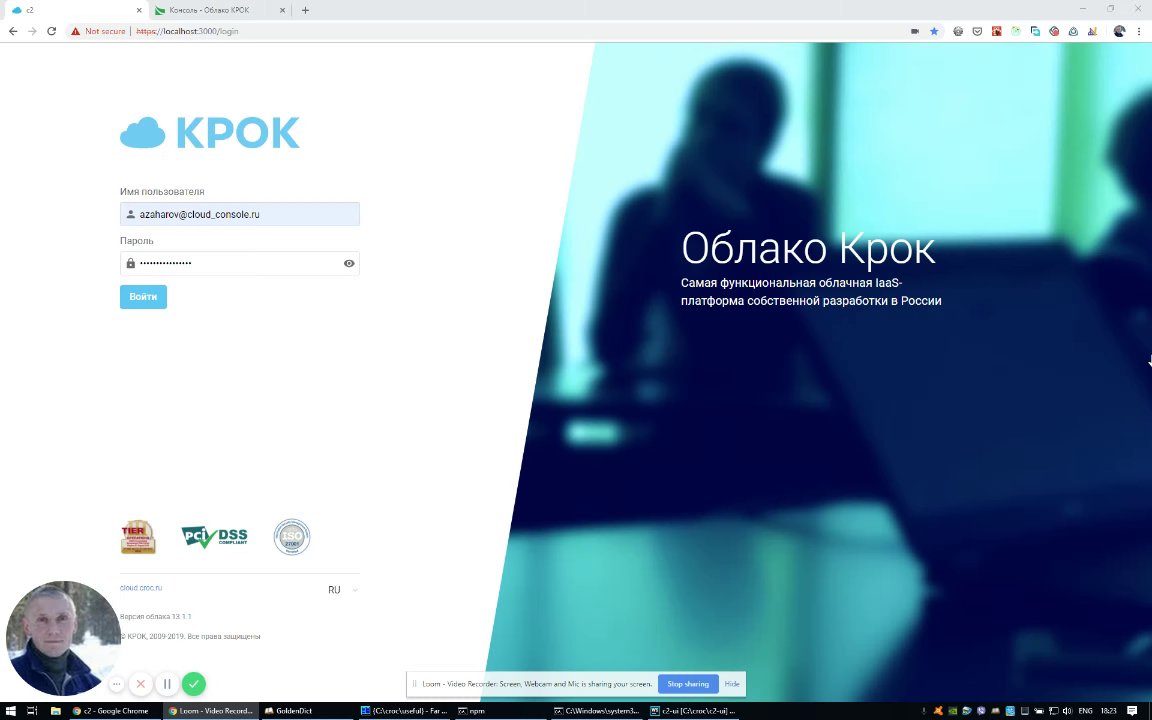Toggle password visibility eye icon
The image size is (1152, 720).
click(349, 263)
